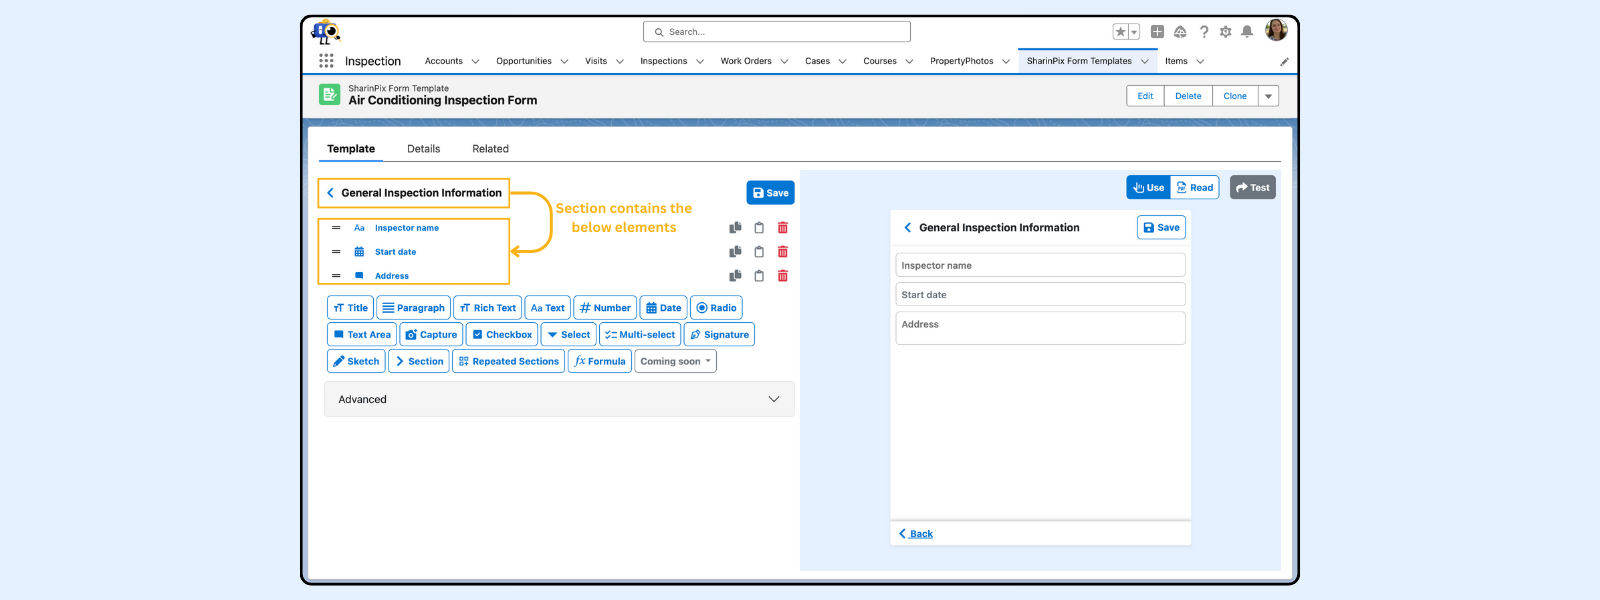Click the Inspector name field in the preview
1600x600 pixels.
click(1040, 266)
